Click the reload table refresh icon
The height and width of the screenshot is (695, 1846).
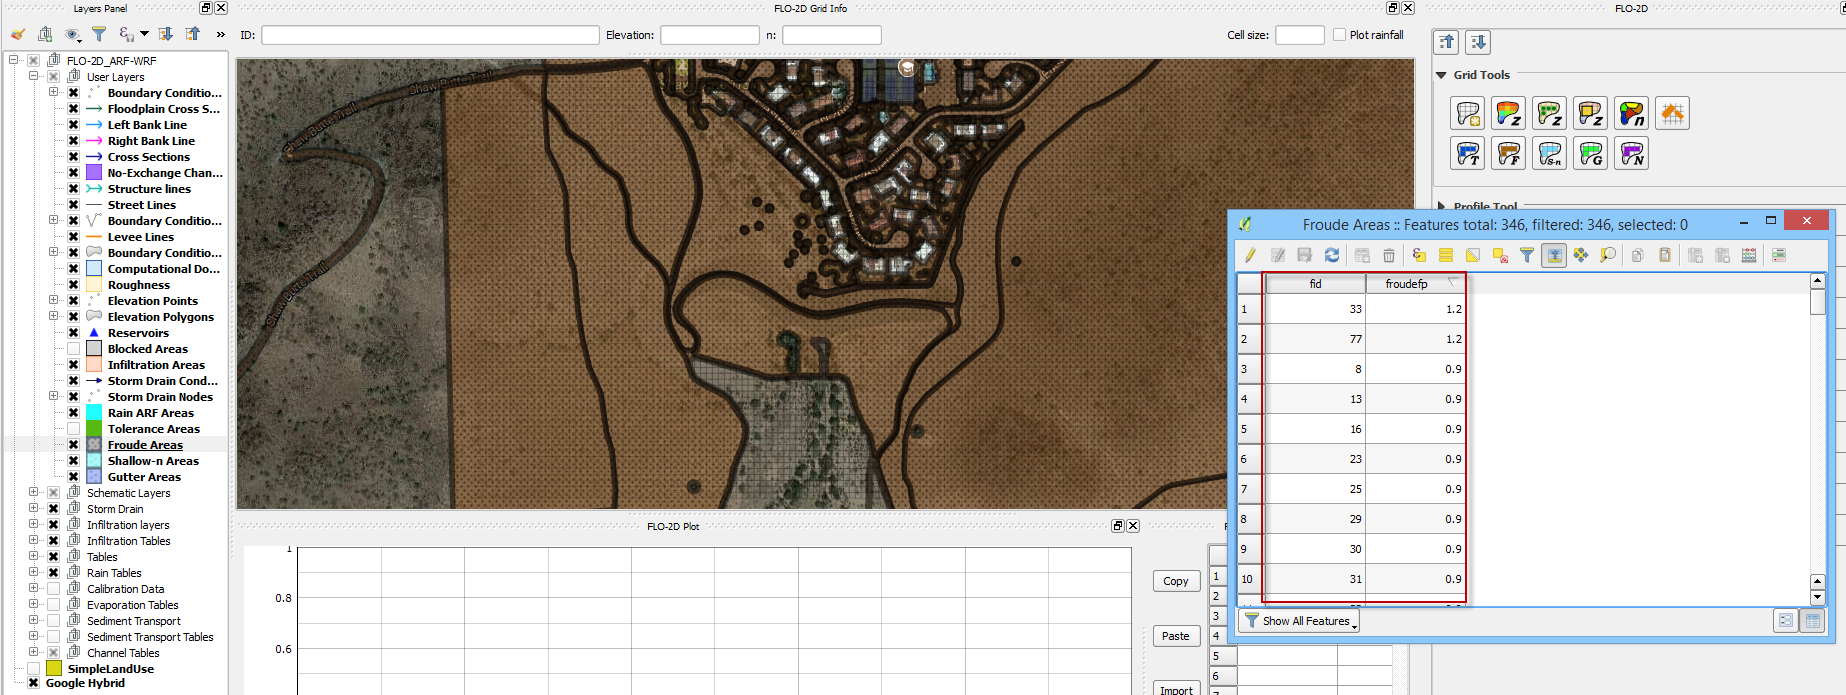tap(1332, 255)
